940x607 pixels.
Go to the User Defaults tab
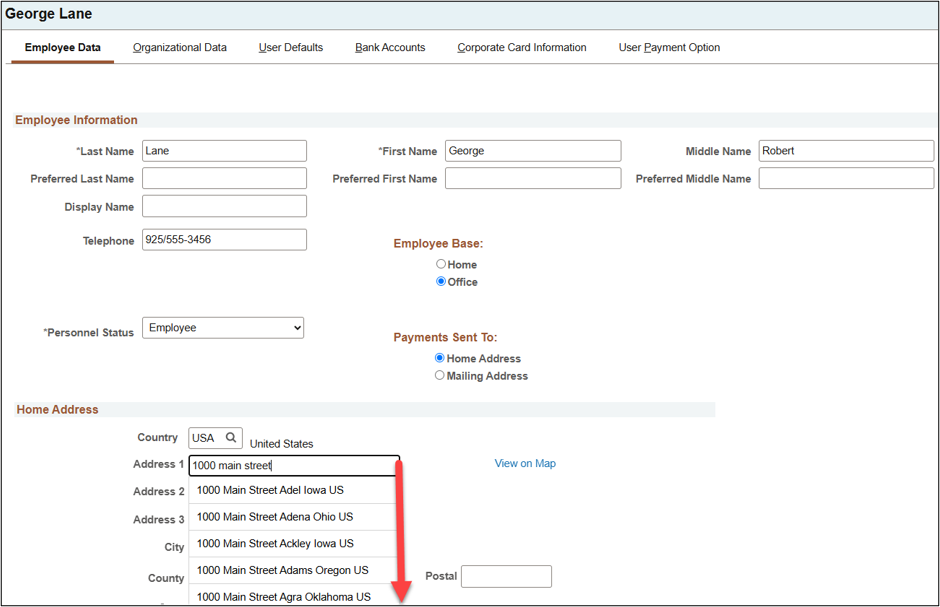(x=291, y=47)
